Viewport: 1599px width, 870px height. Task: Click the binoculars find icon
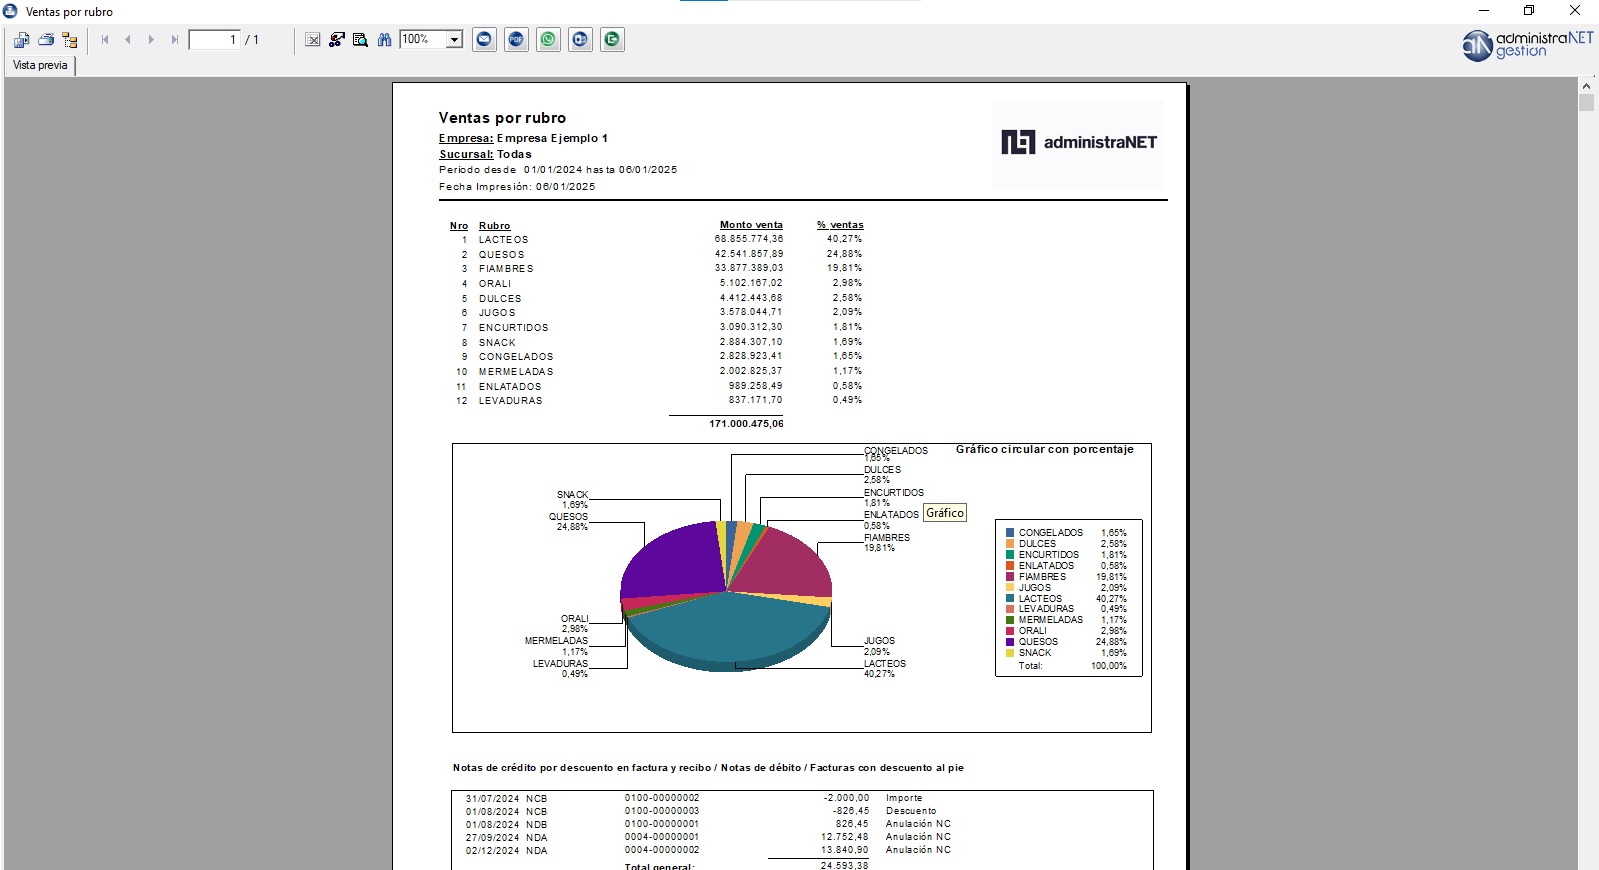click(x=385, y=40)
